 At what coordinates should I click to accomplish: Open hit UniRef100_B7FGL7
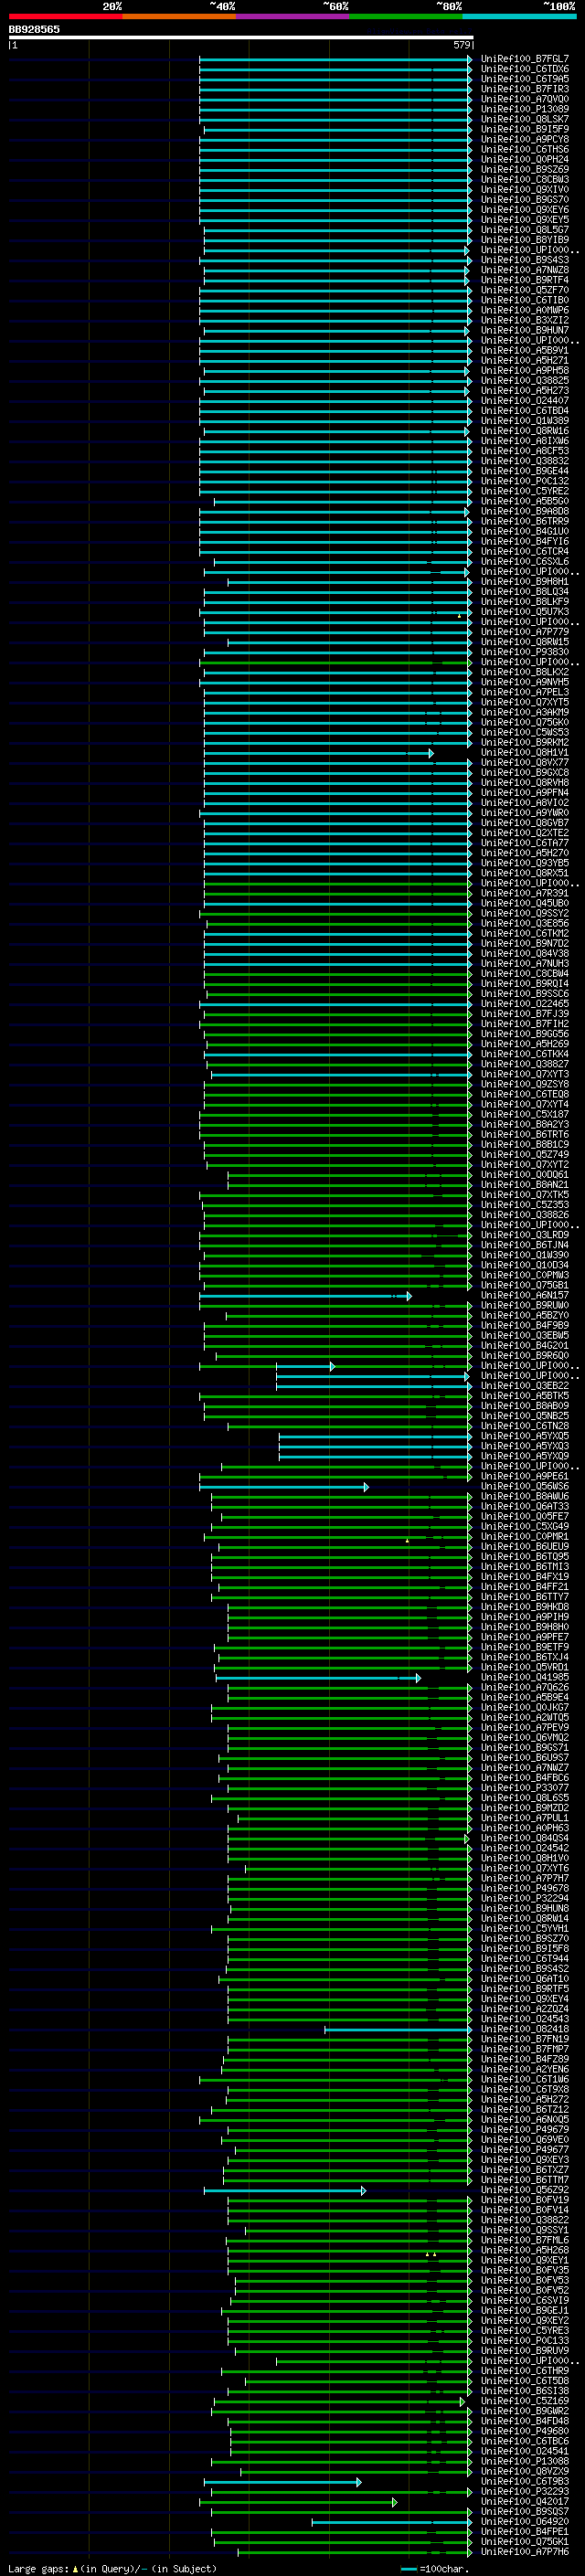524,59
